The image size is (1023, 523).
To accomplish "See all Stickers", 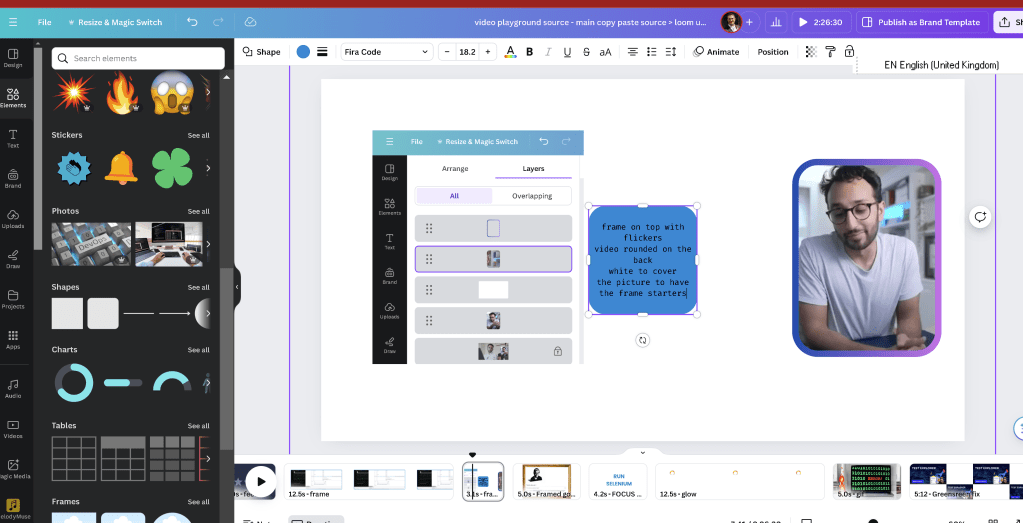I will [198, 136].
